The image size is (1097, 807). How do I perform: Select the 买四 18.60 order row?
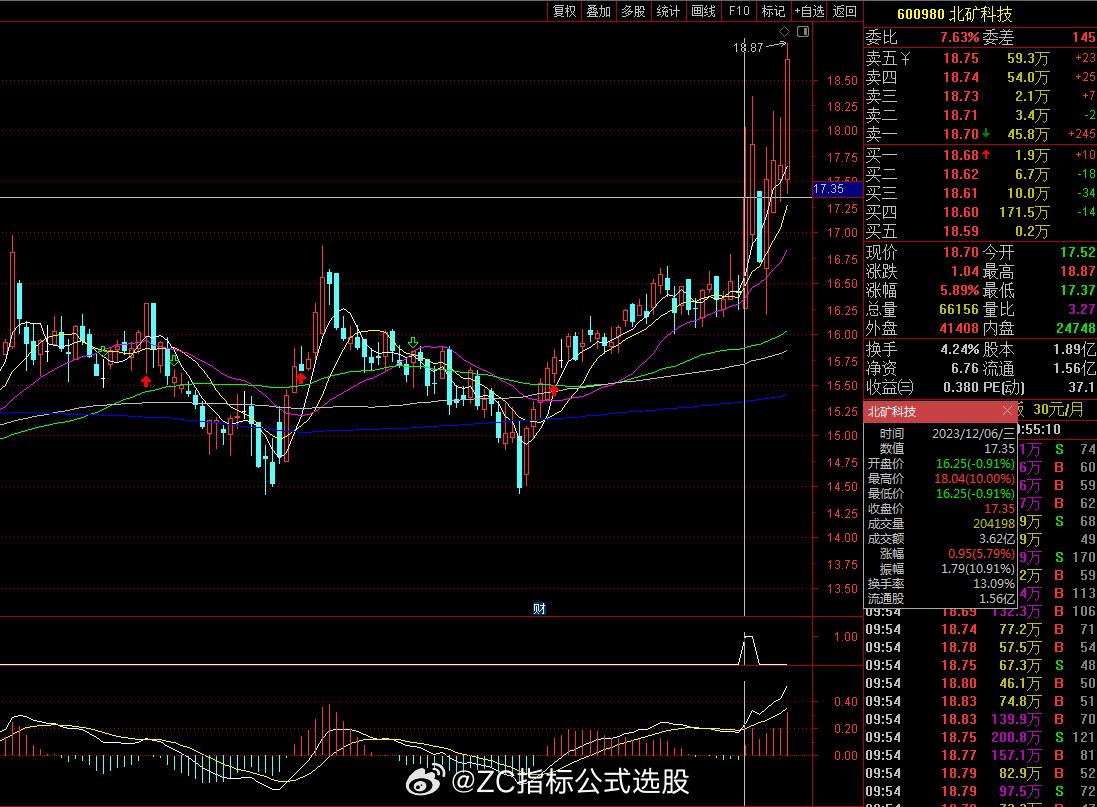click(x=981, y=212)
